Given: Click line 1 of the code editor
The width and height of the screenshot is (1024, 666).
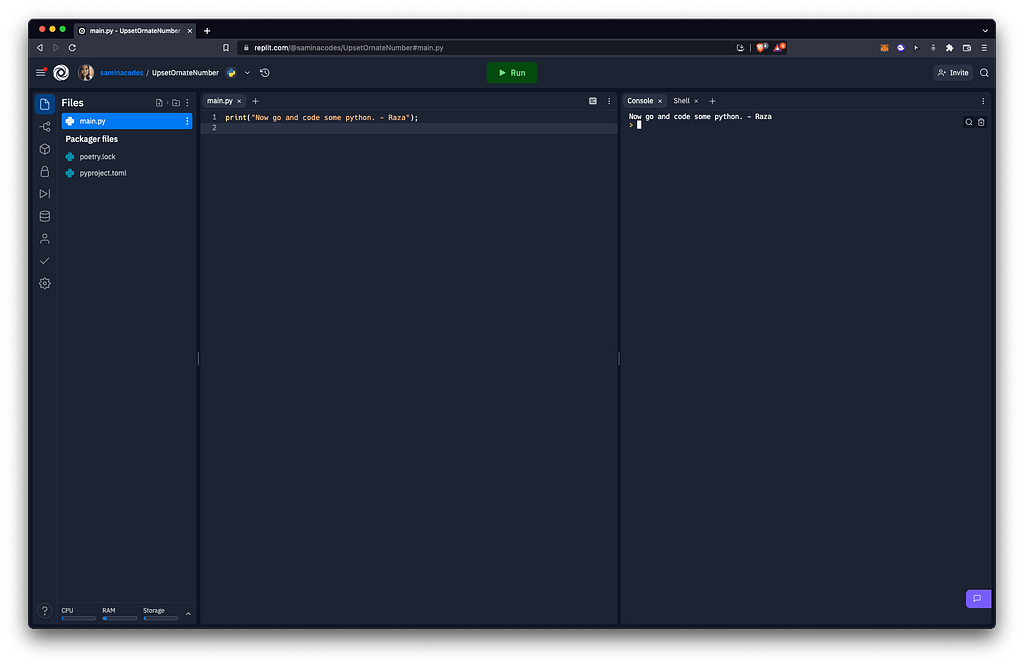Looking at the screenshot, I should [x=321, y=118].
